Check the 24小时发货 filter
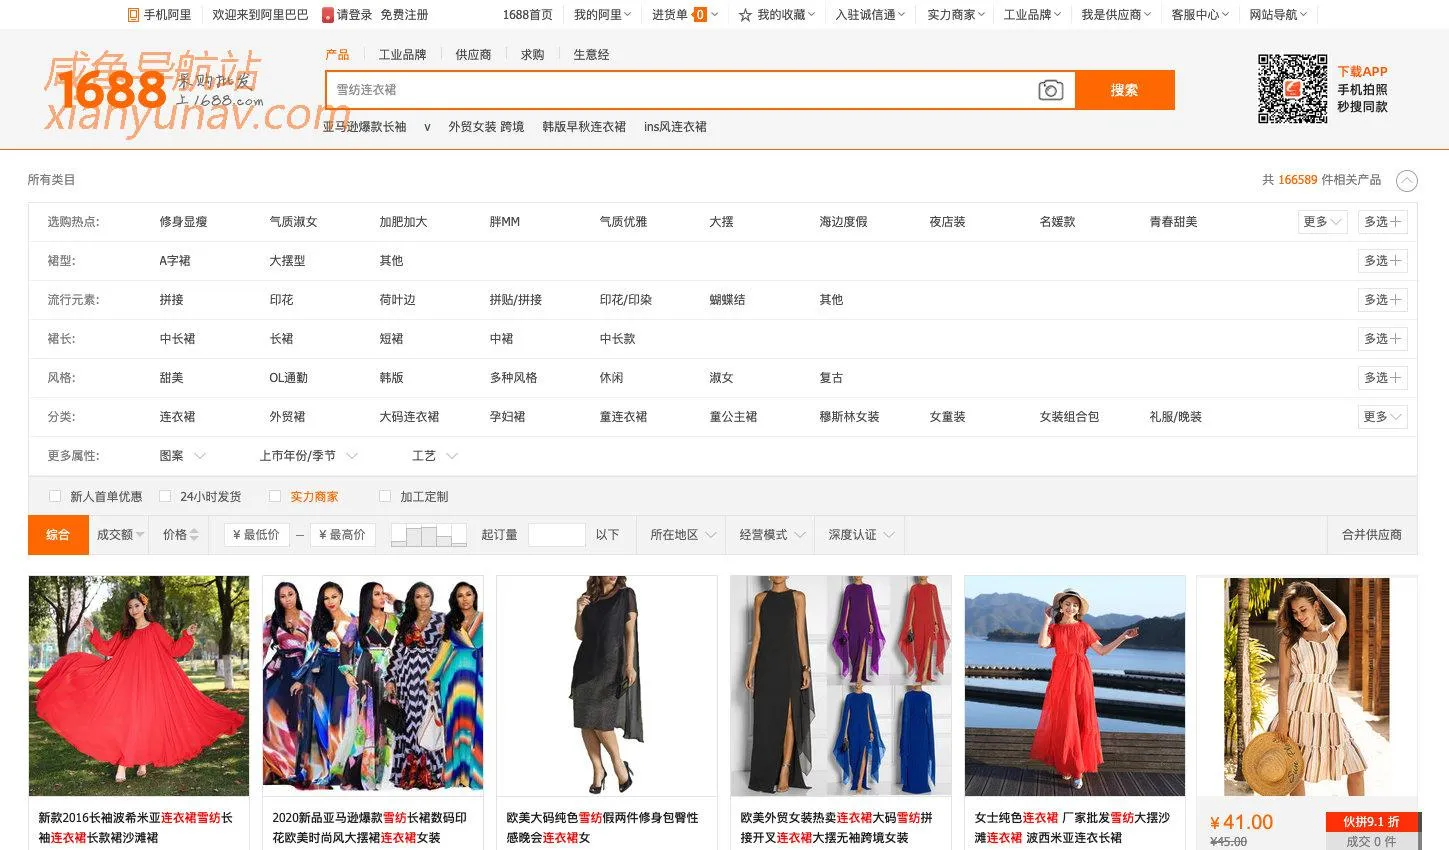 pyautogui.click(x=165, y=496)
